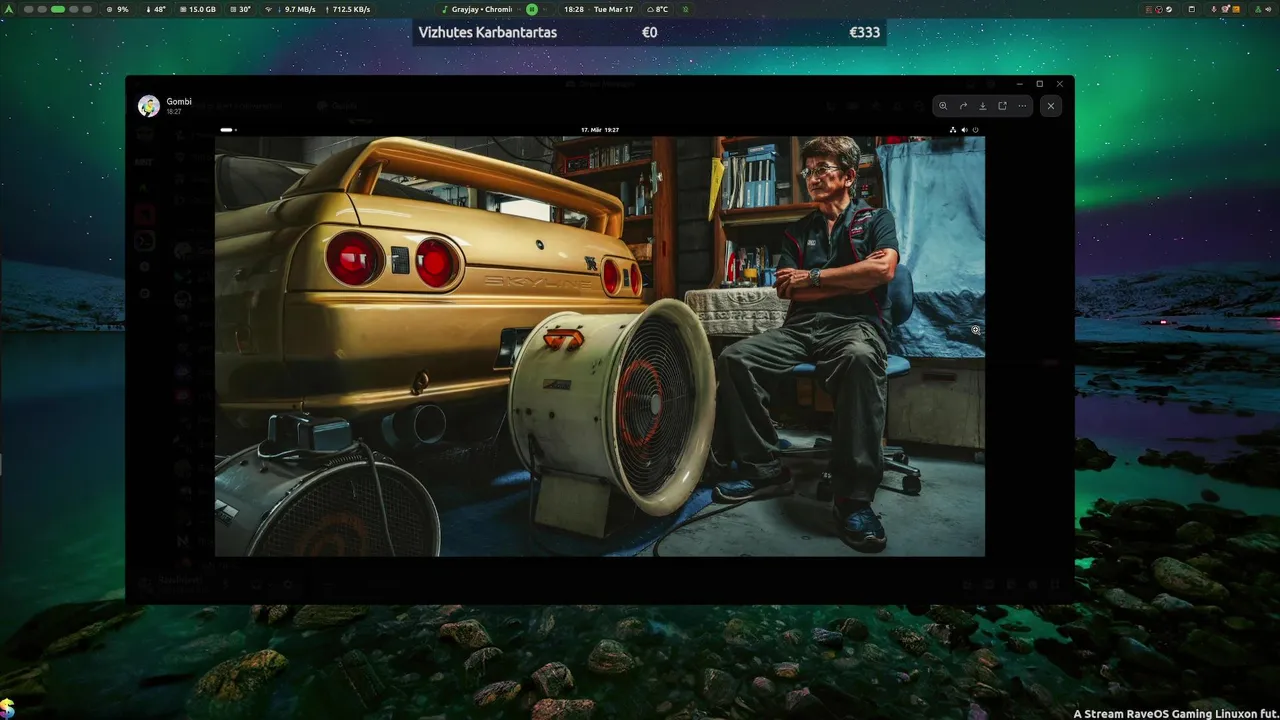Screen dimensions: 1280x720
Task: Open the volume speaker icon in top panel
Action: point(1268,9)
